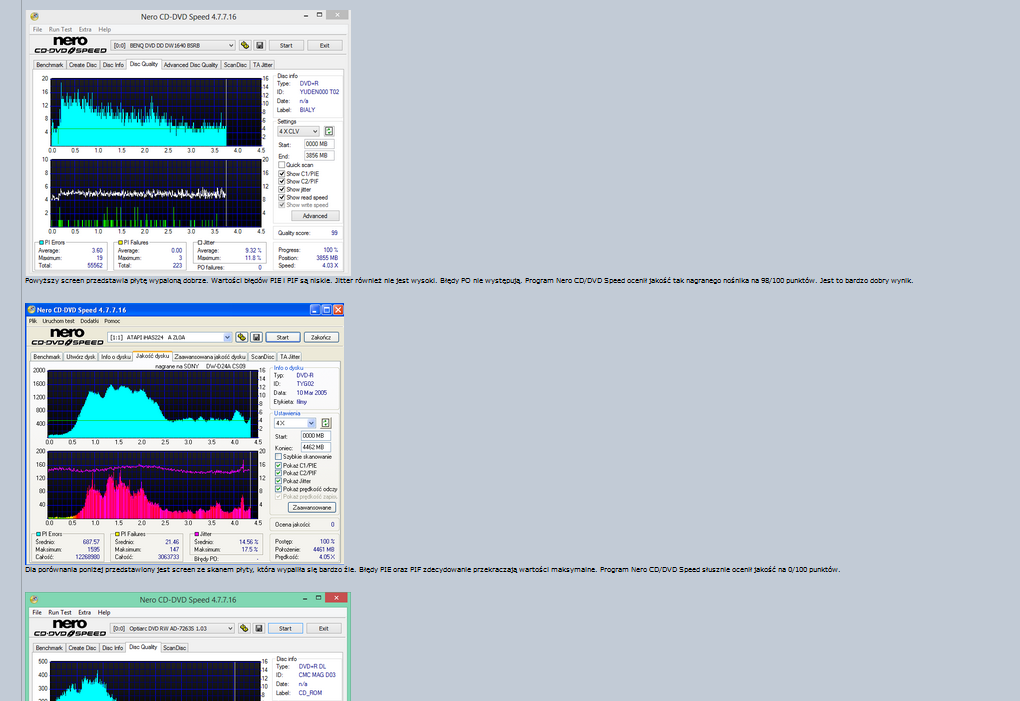Open File menu in BENQ window
Viewport: 1020px width, 701px height.
click(x=38, y=29)
